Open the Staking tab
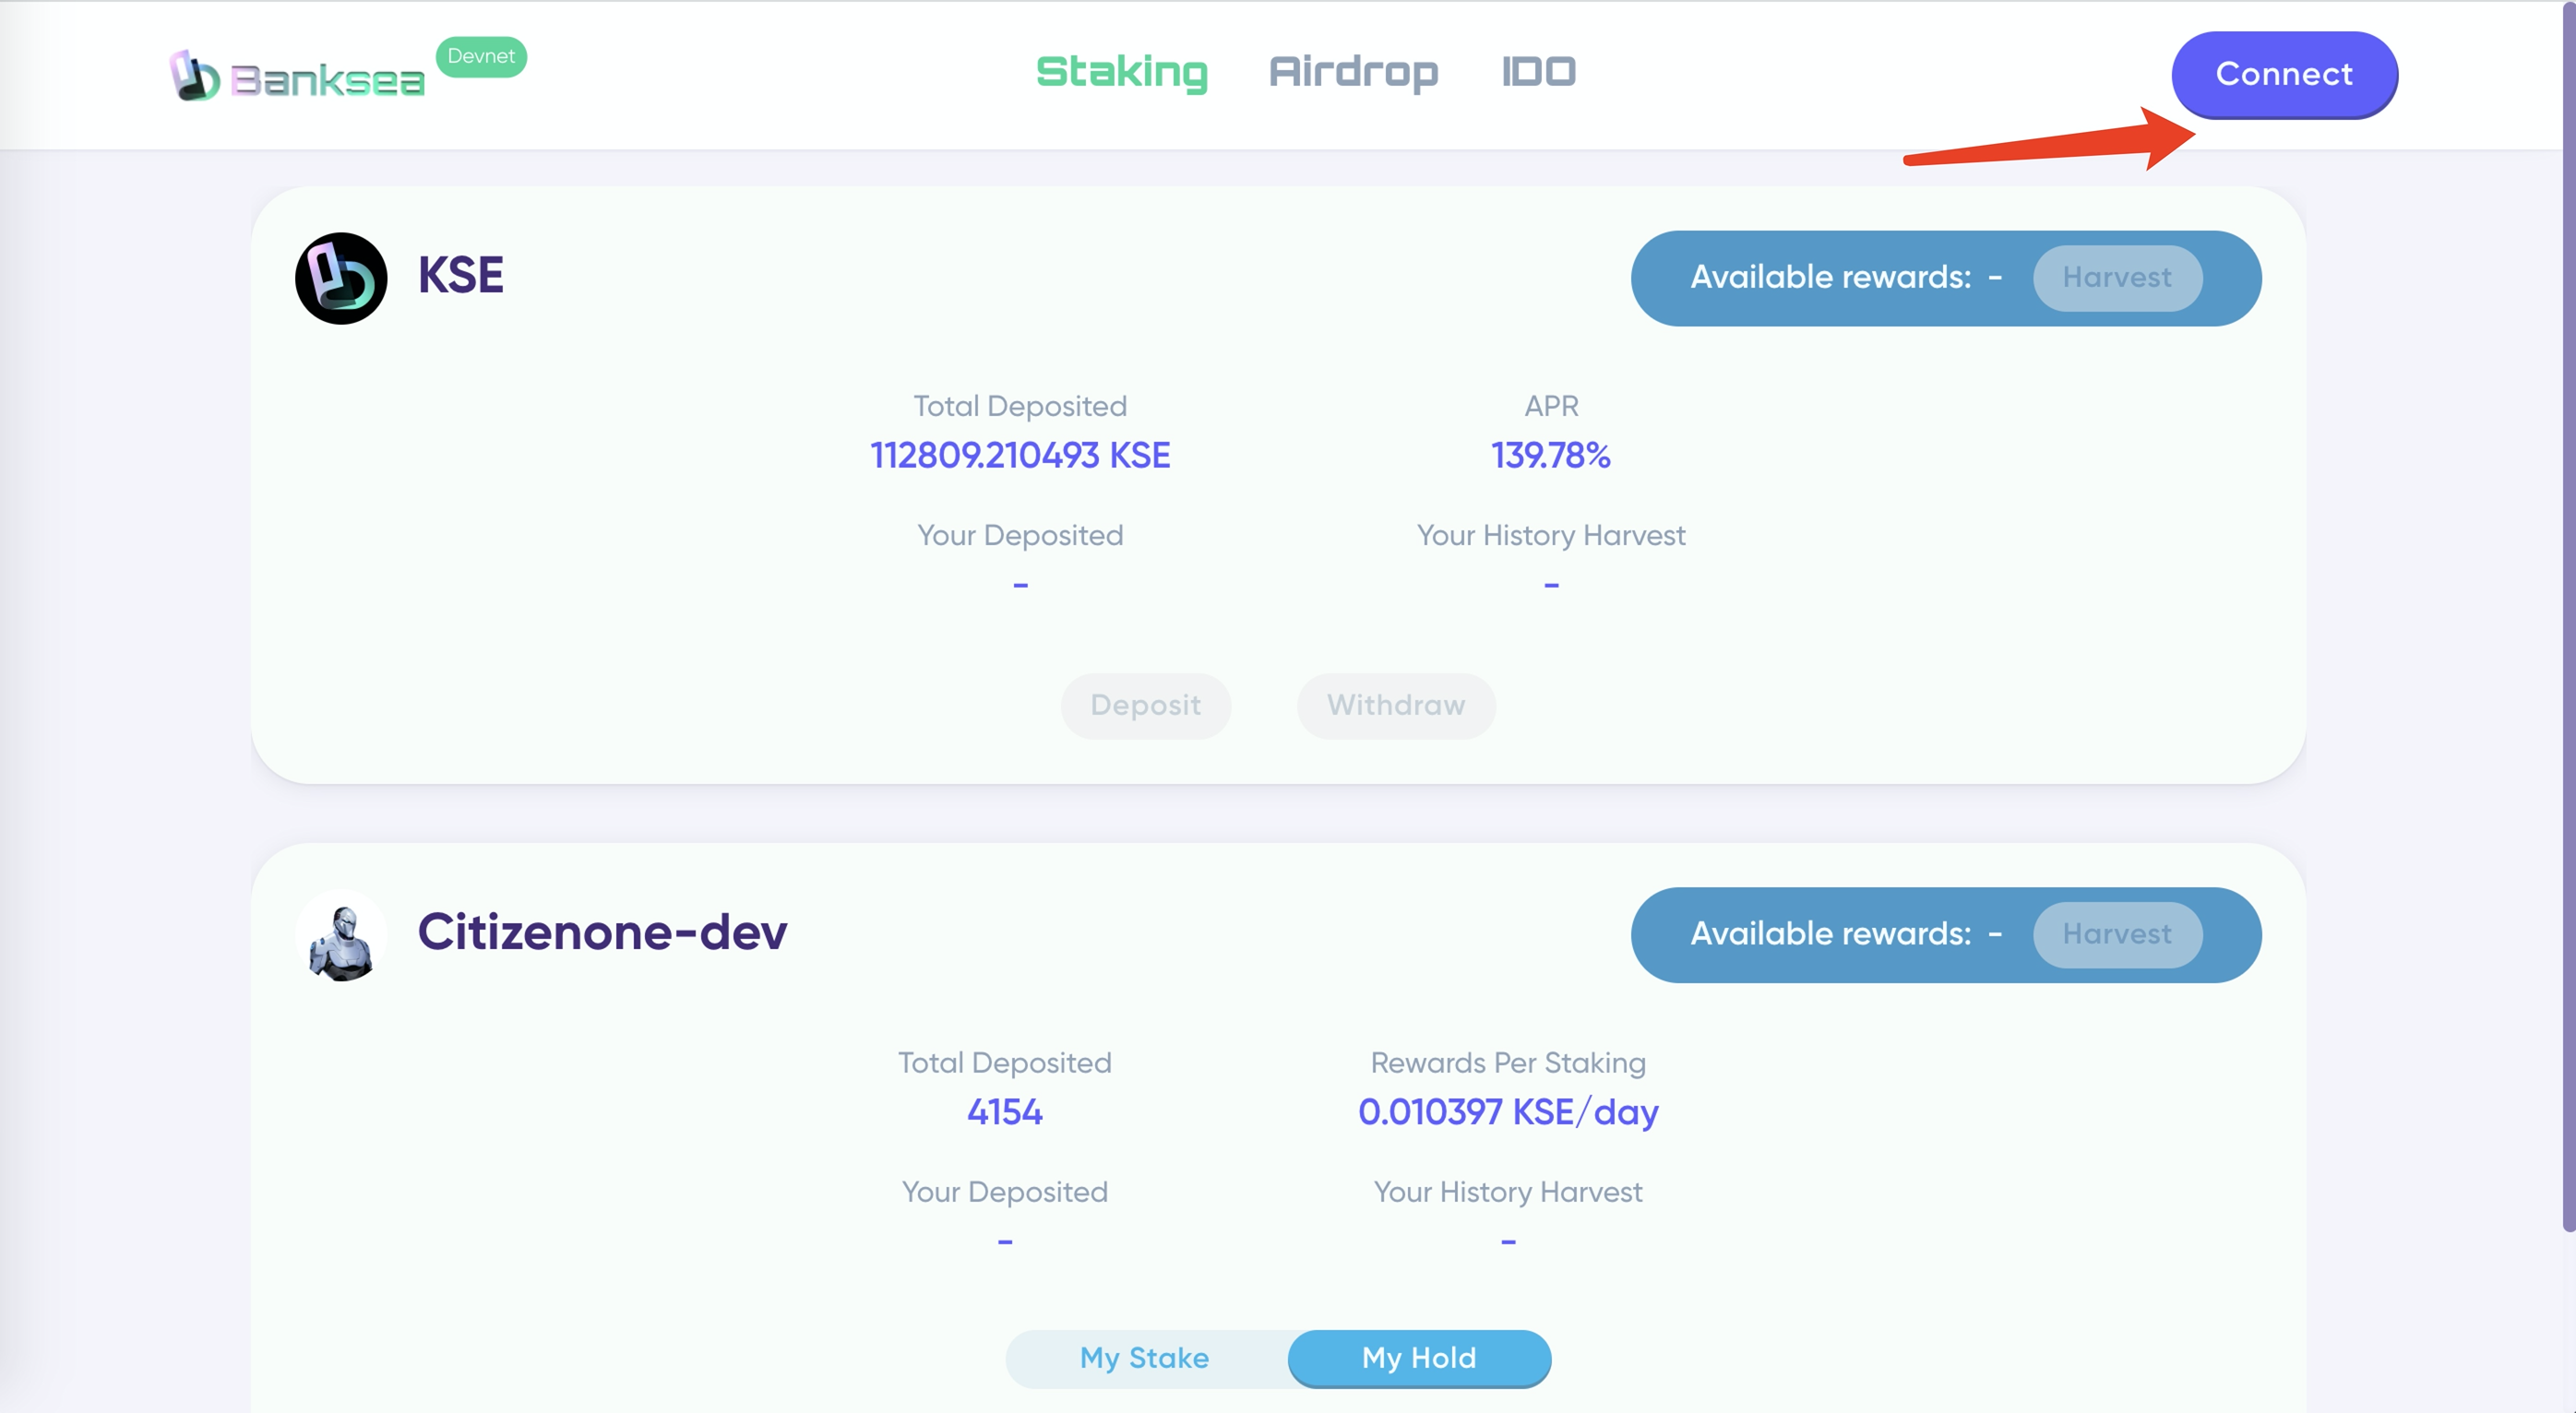This screenshot has width=2576, height=1413. point(1121,72)
